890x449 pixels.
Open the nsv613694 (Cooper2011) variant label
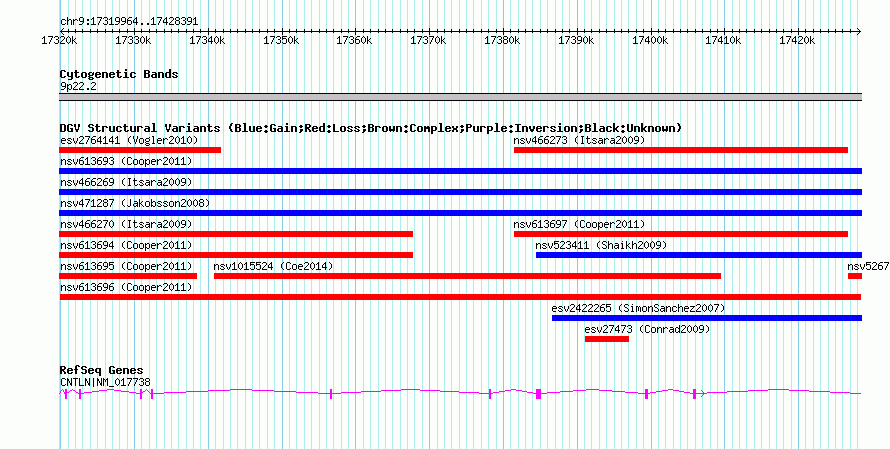[126, 245]
